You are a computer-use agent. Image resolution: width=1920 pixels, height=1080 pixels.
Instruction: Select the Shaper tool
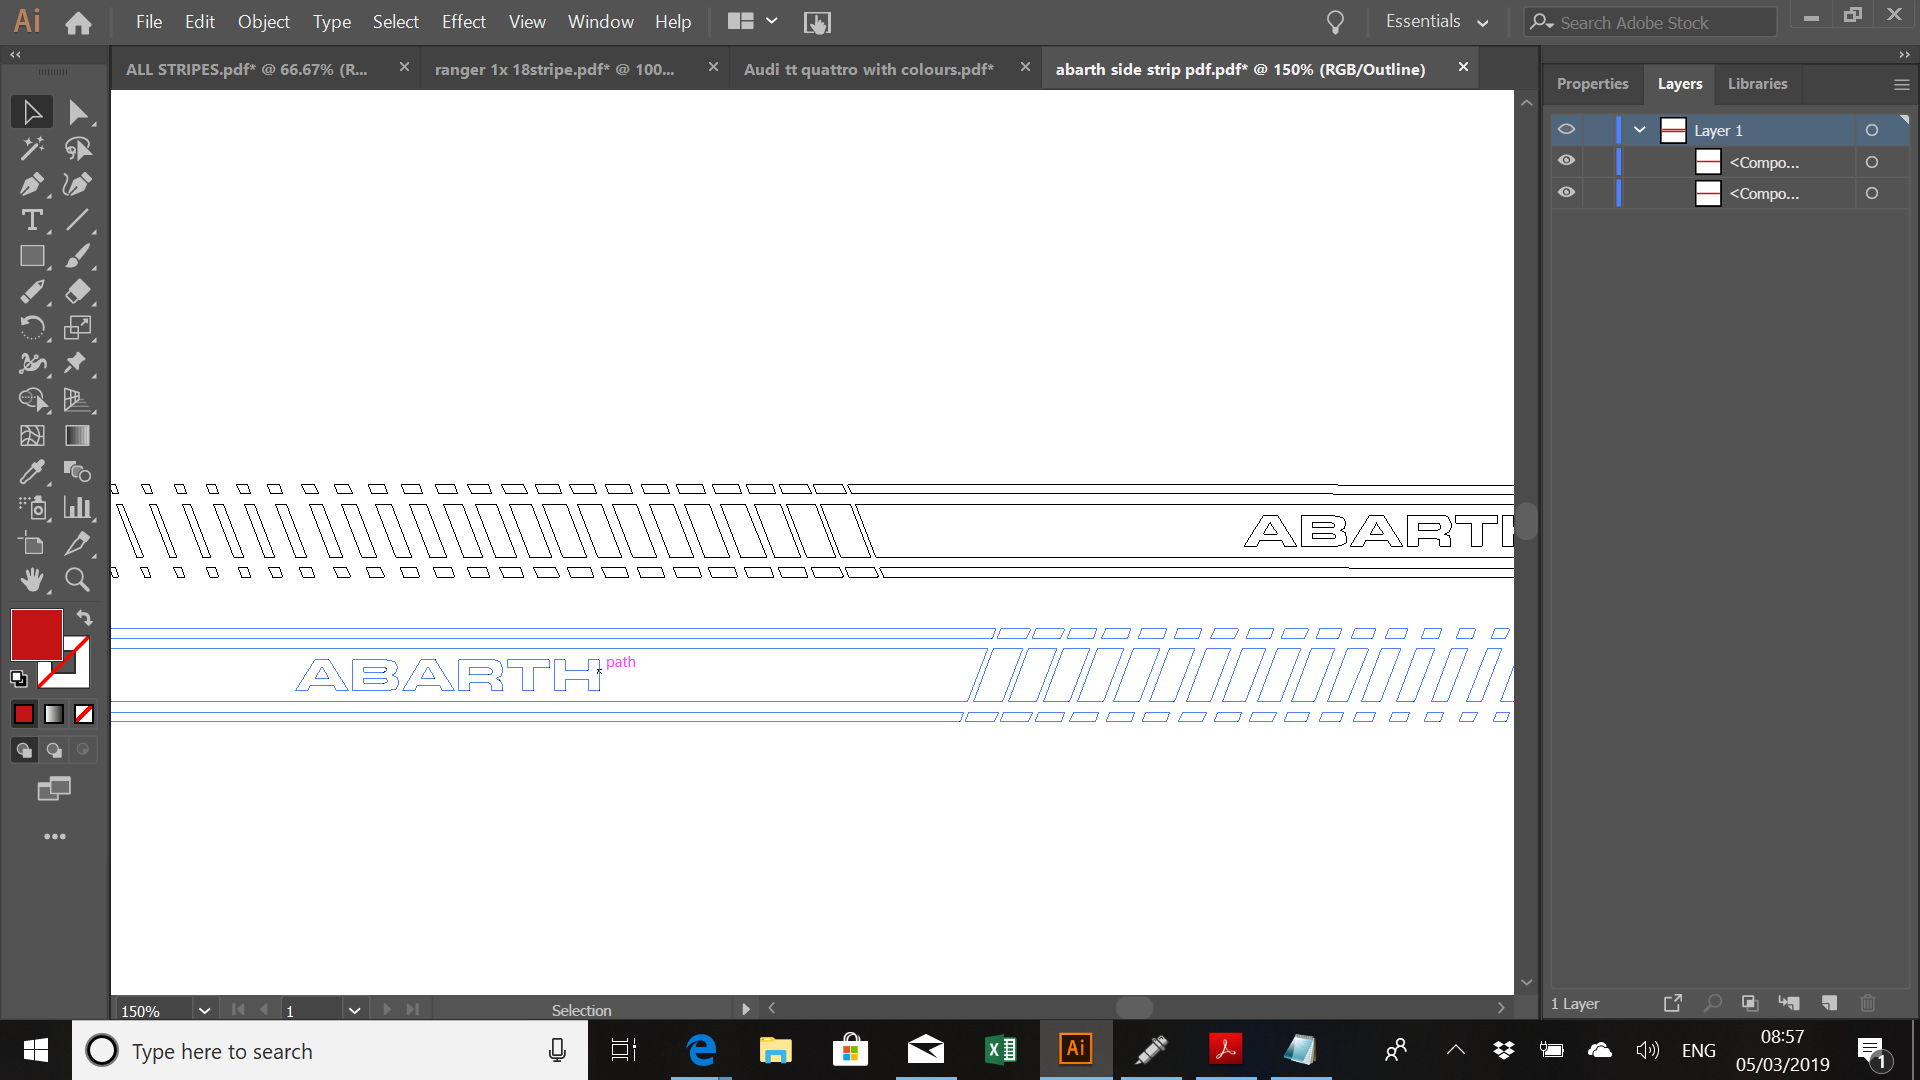click(32, 292)
